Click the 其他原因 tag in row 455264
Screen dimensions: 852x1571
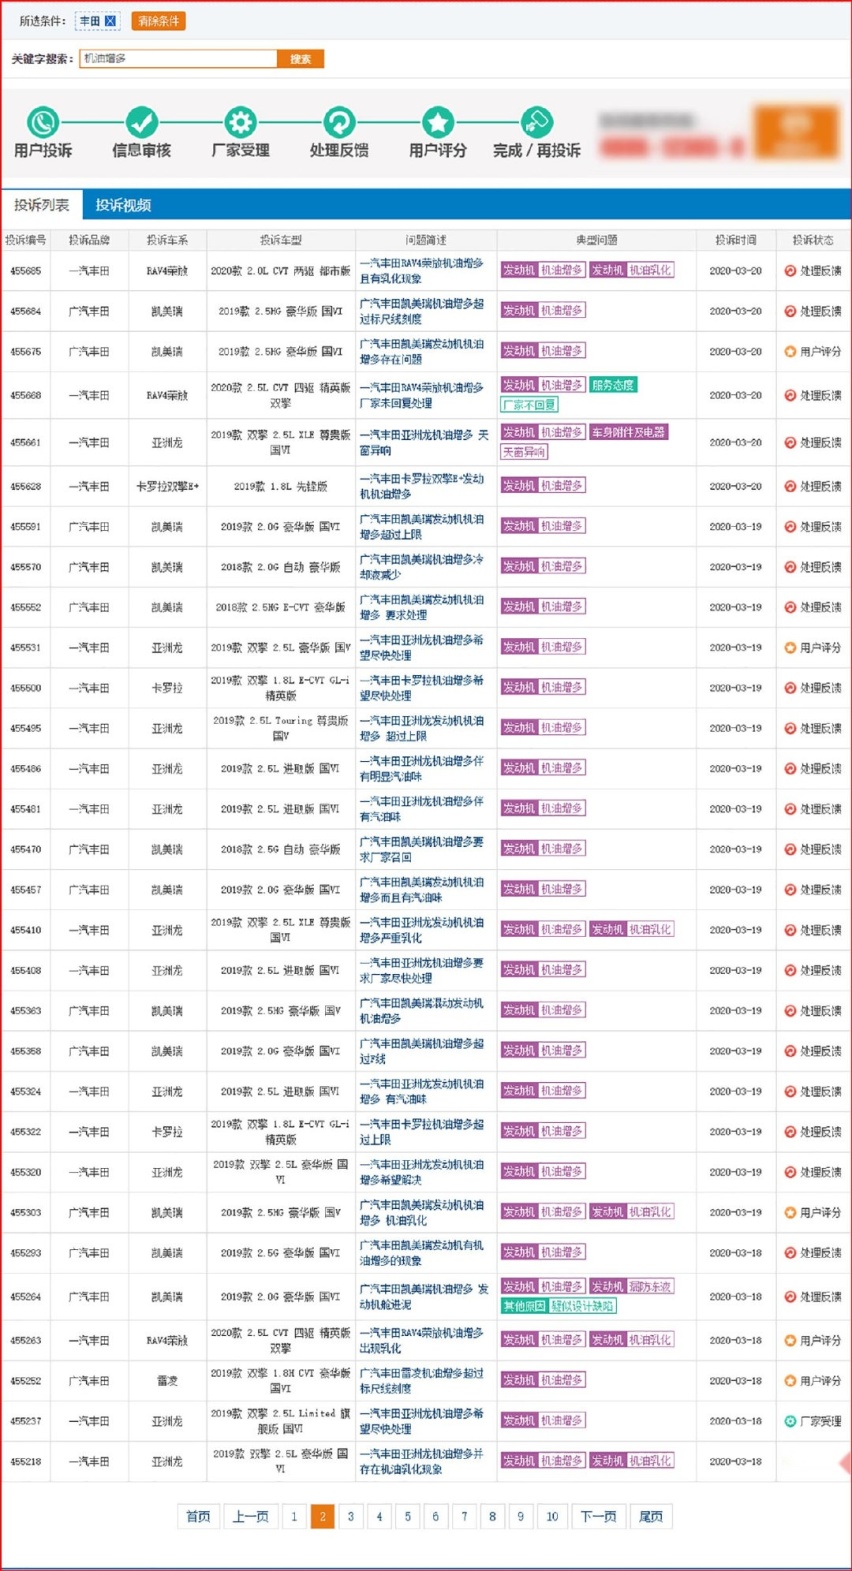pyautogui.click(x=524, y=1306)
